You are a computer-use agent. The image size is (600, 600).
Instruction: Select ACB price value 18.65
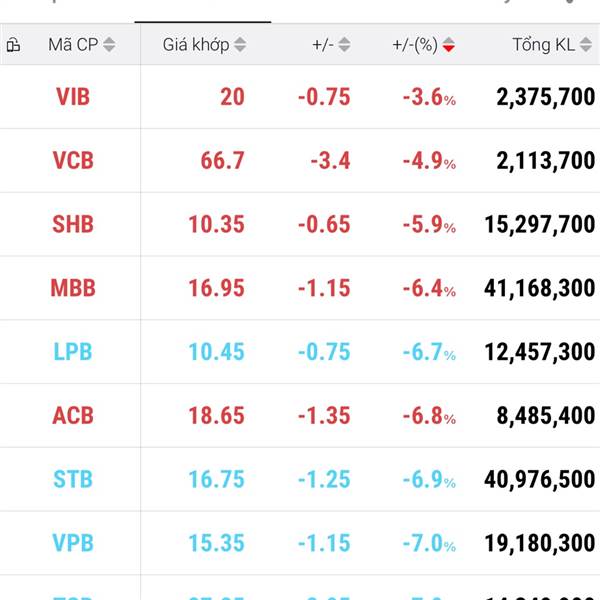217,416
